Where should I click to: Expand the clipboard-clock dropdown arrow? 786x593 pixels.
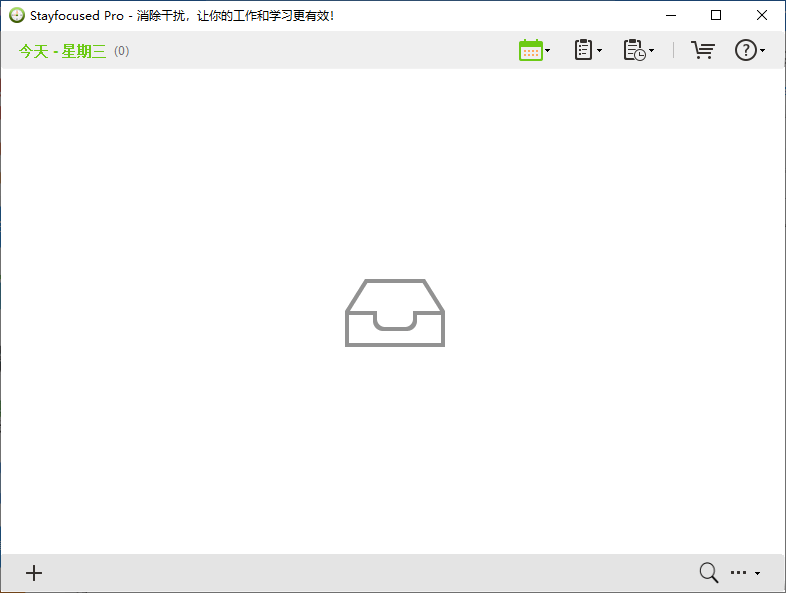651,51
